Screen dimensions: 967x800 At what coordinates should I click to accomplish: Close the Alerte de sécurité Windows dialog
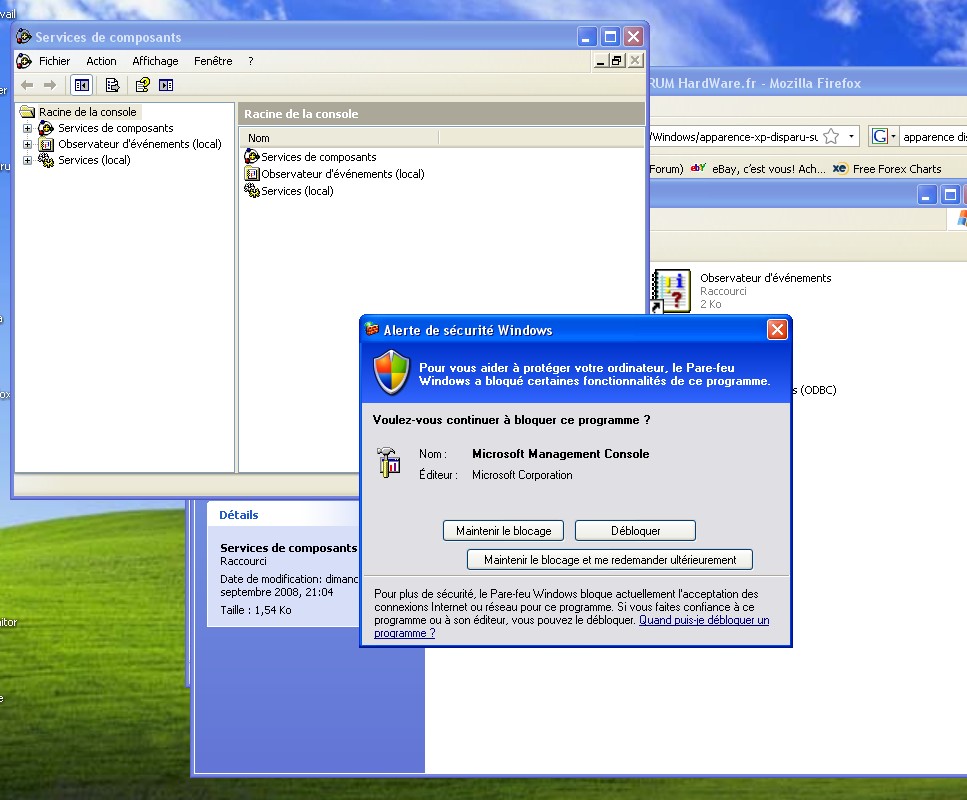click(777, 330)
